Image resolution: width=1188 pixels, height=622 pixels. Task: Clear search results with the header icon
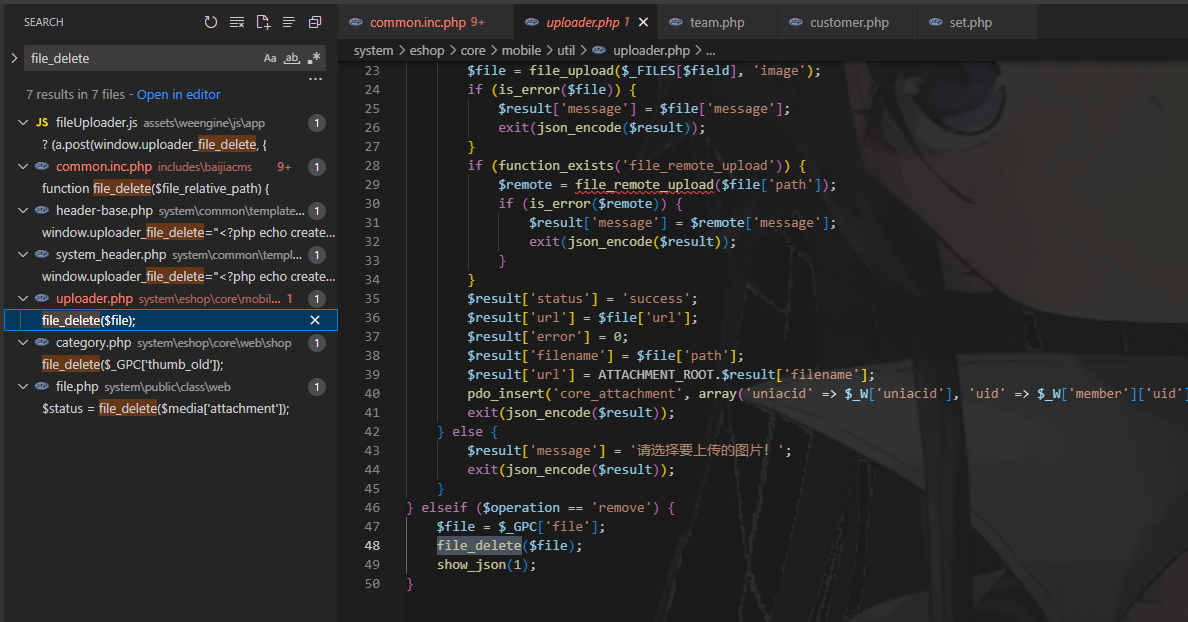point(236,22)
